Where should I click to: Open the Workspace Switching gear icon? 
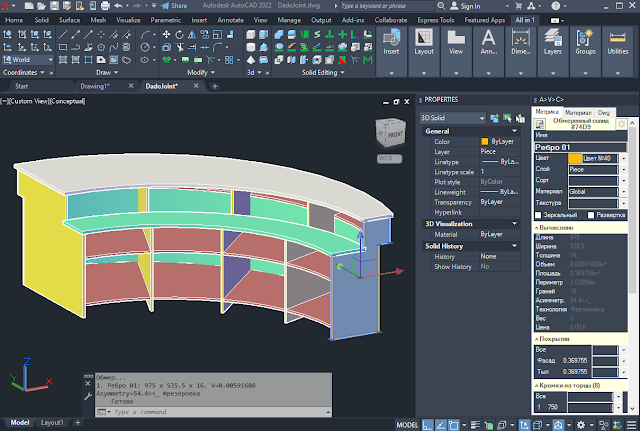(581, 425)
